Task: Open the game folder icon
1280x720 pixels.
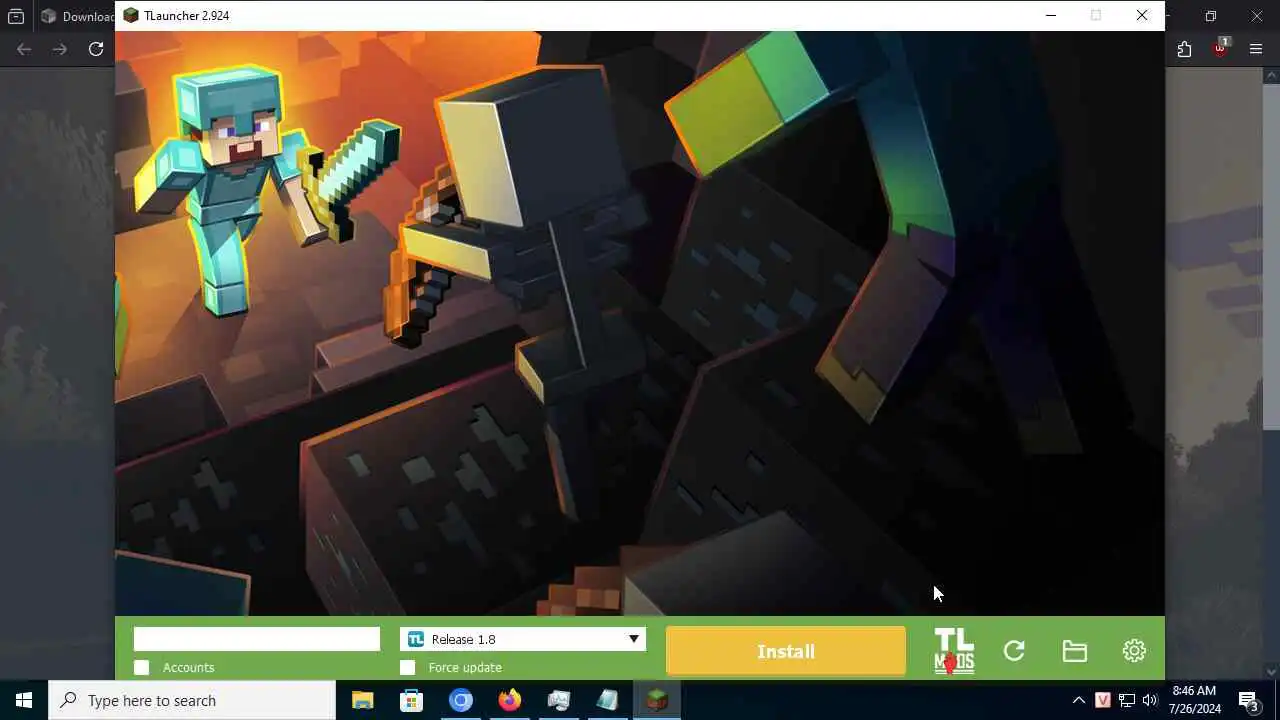Action: coord(1074,651)
